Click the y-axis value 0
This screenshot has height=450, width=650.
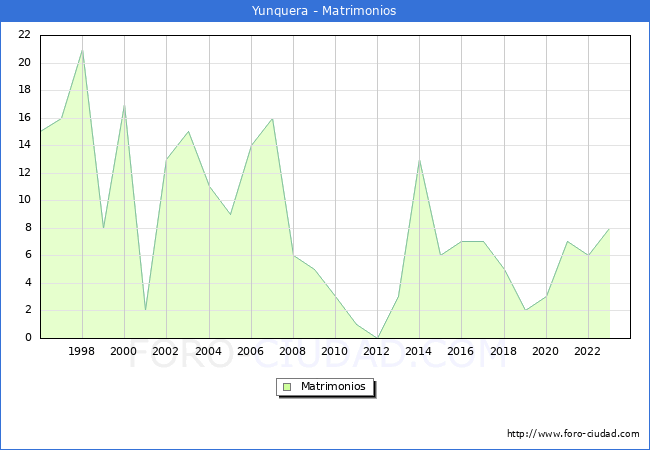click(x=28, y=337)
